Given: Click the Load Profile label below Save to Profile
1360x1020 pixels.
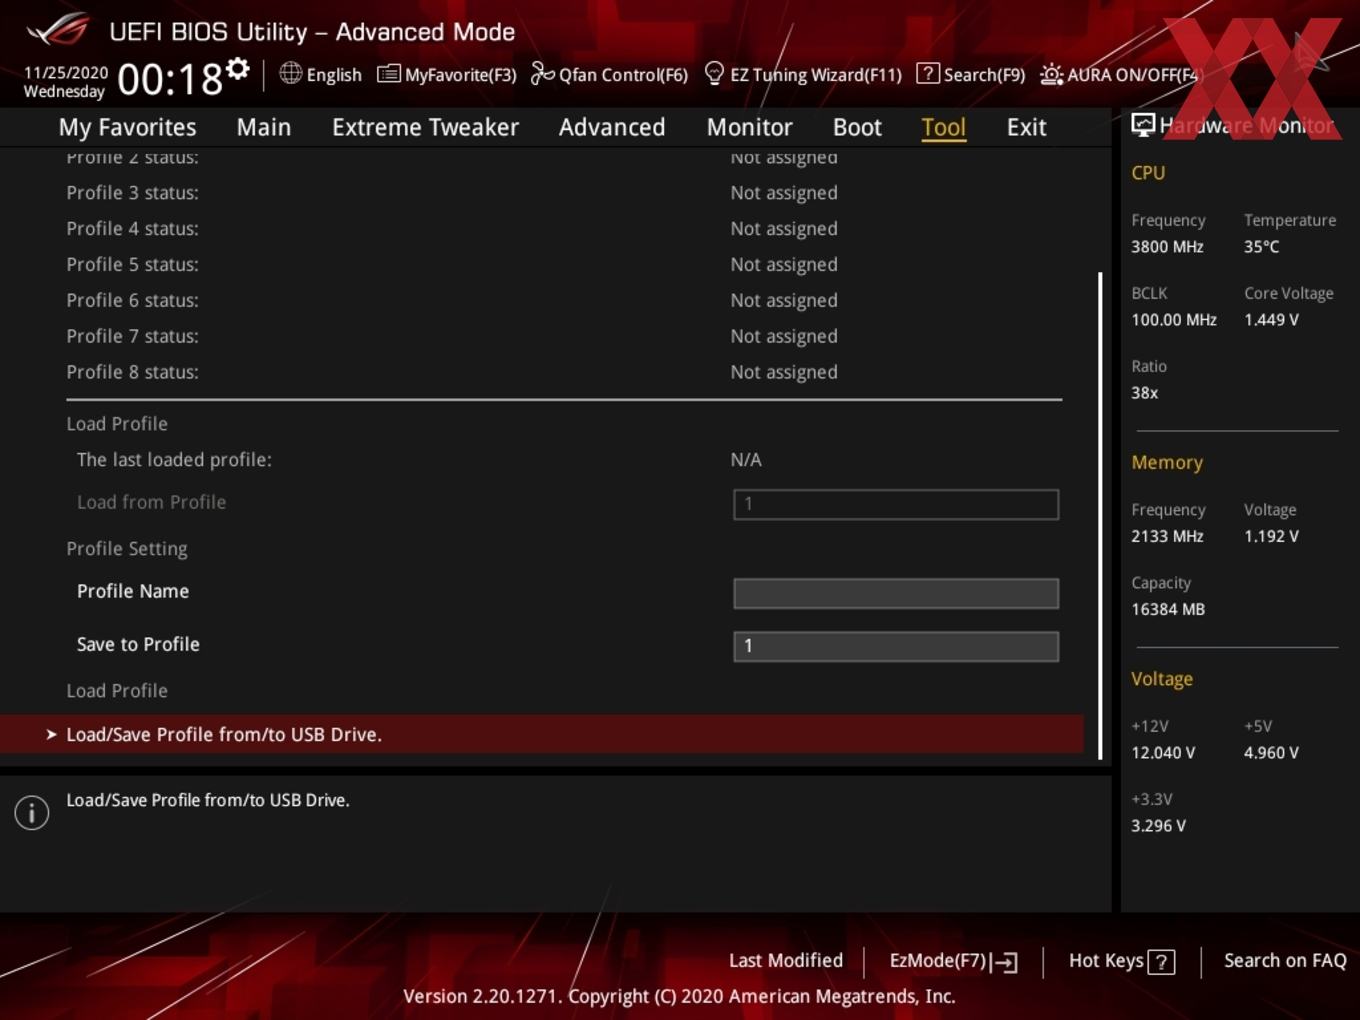Looking at the screenshot, I should coord(117,690).
